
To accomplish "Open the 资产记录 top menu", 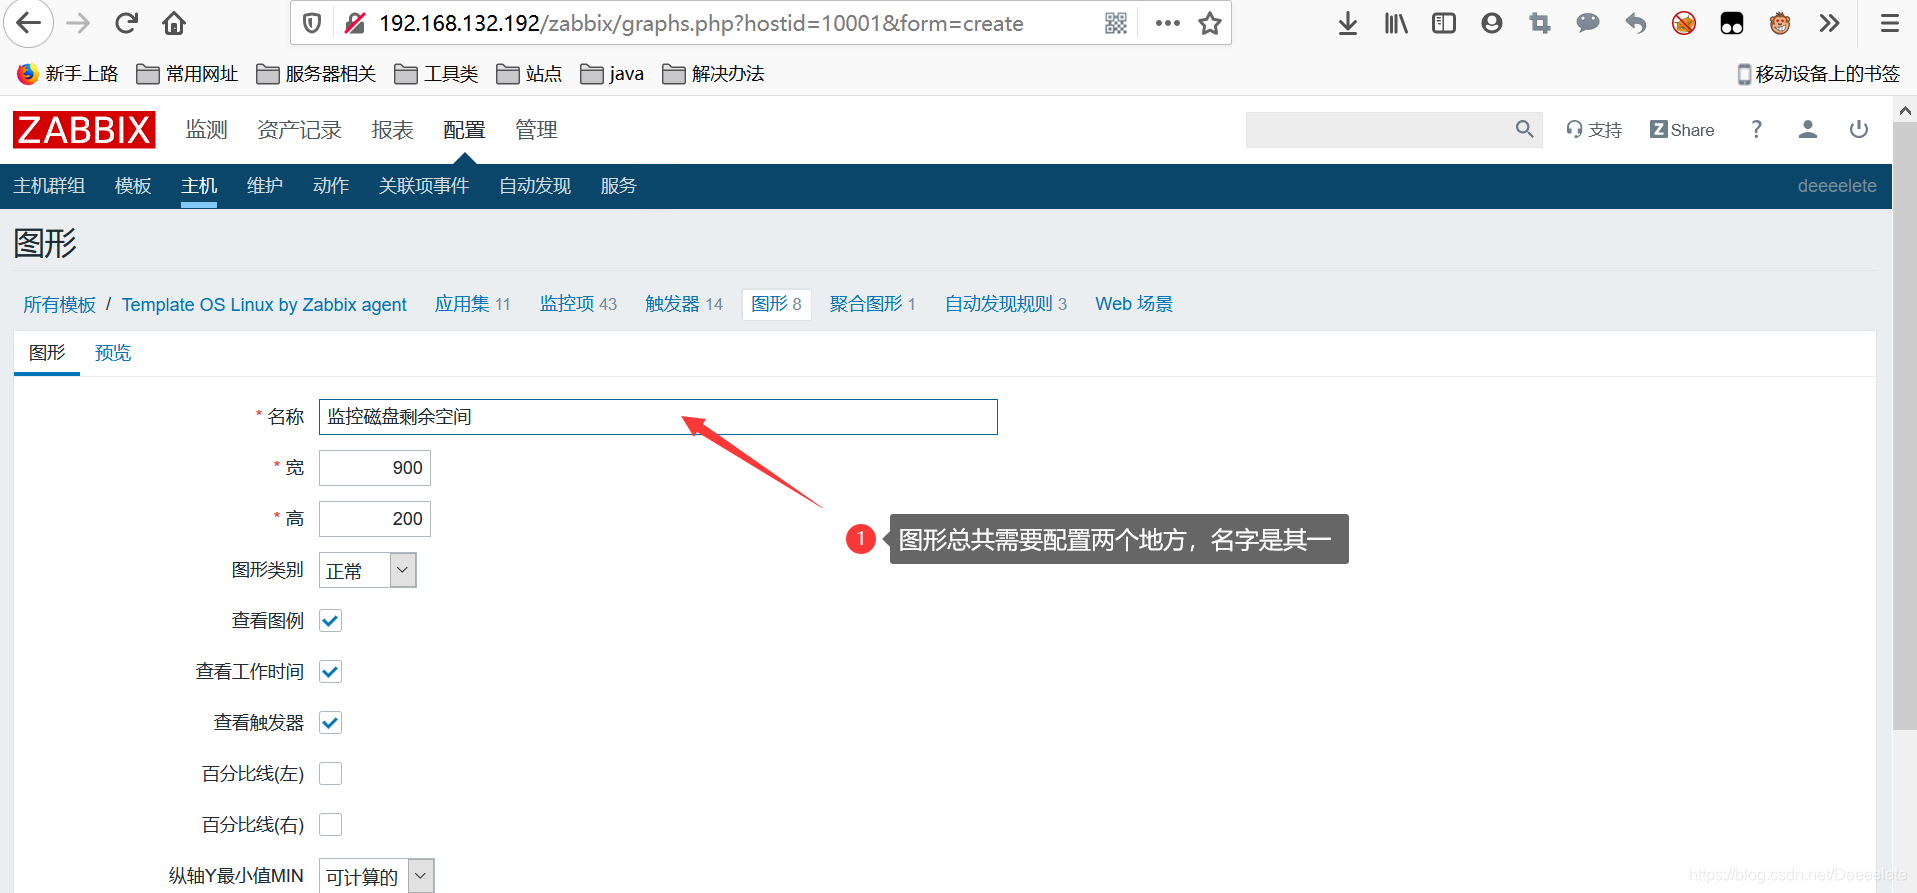I will [x=299, y=130].
